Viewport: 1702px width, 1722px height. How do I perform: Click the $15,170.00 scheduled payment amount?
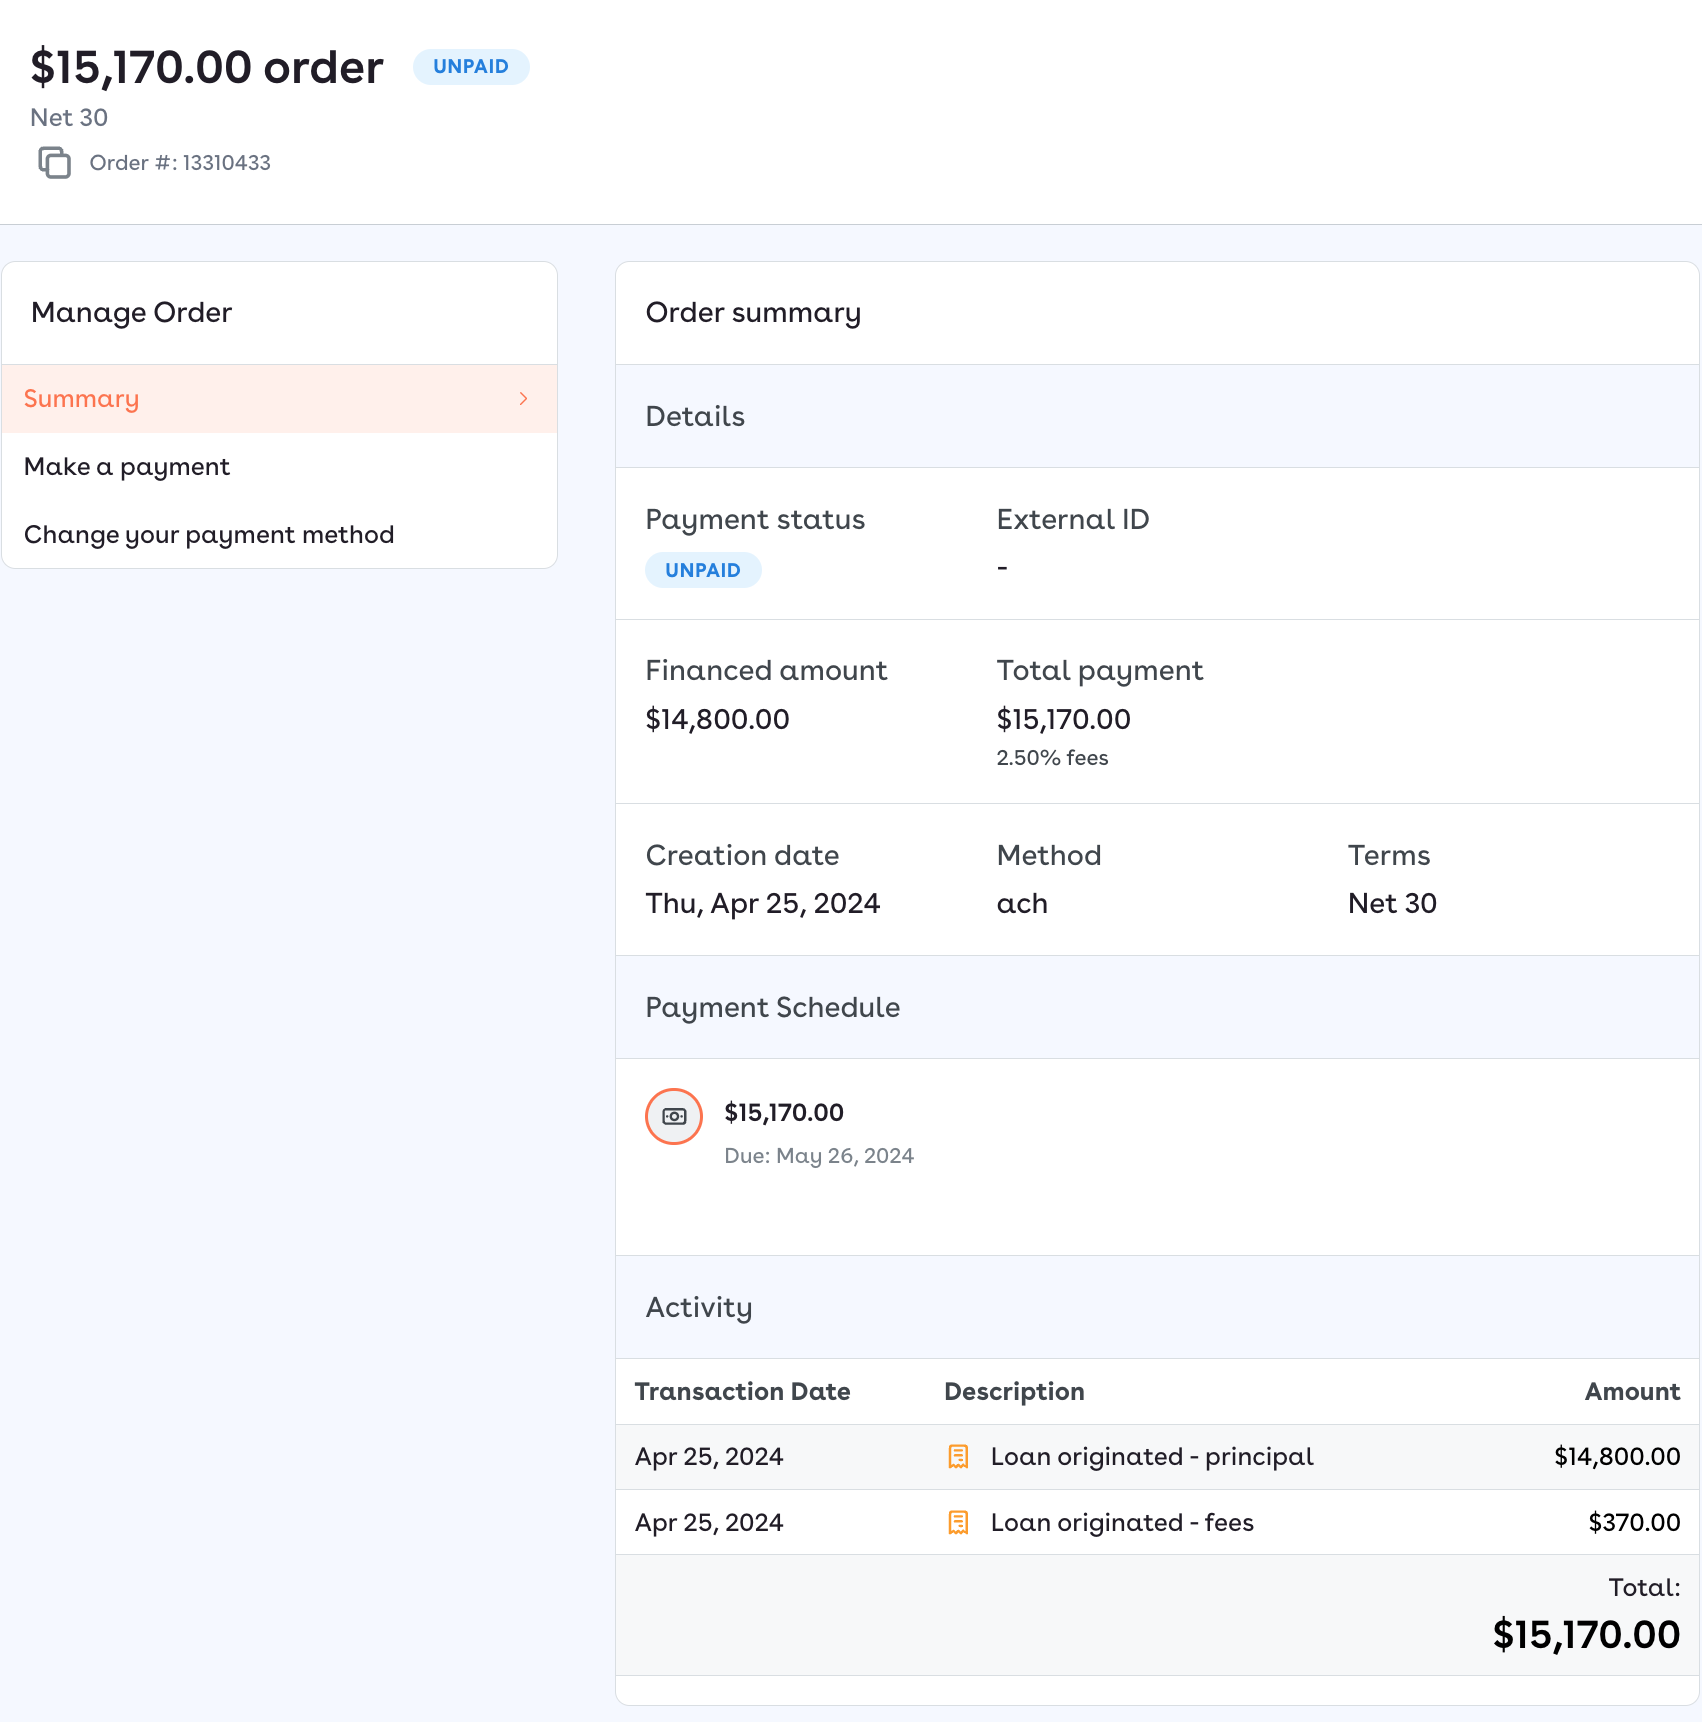coord(784,1113)
